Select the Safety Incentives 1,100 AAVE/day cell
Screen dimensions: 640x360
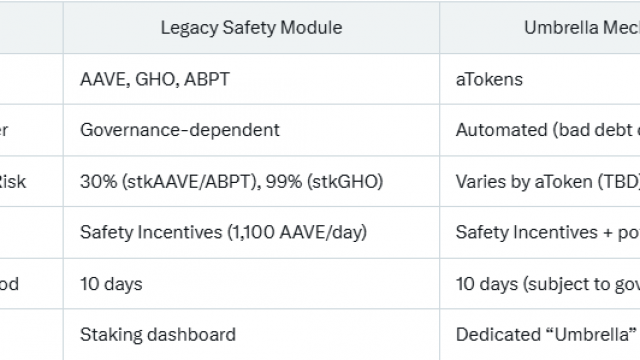coord(251,232)
